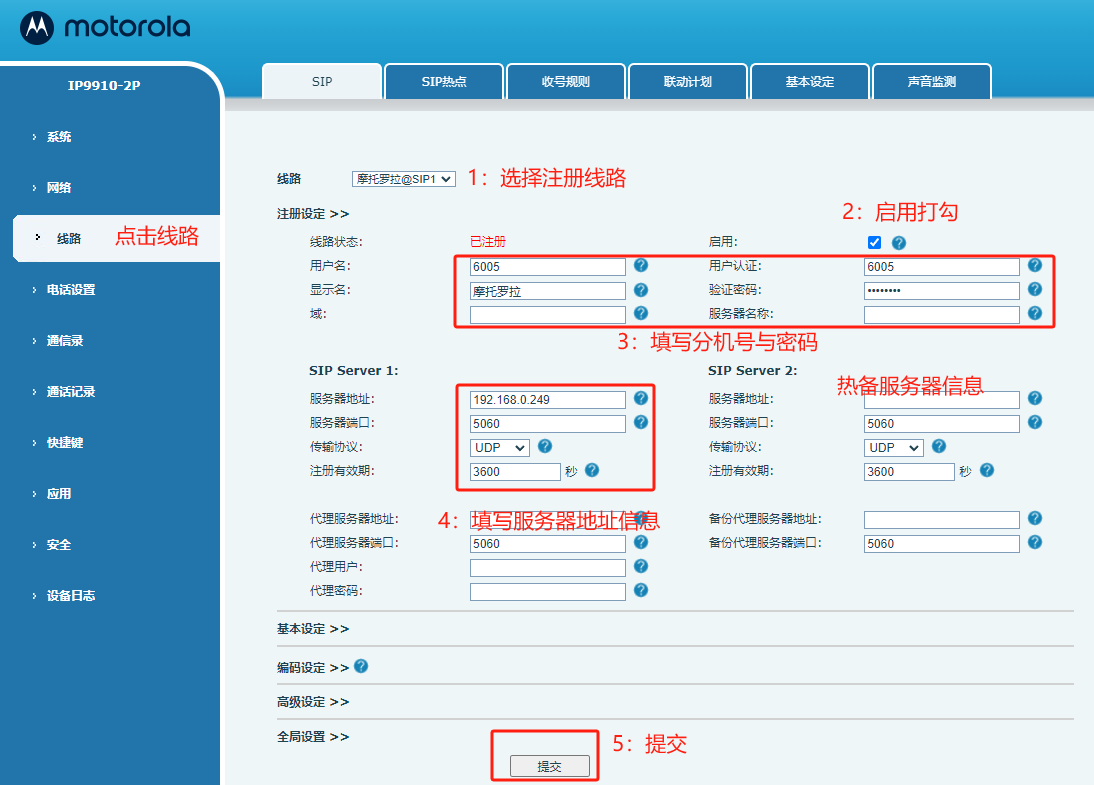Open 电话设置 in the sidebar
This screenshot has width=1094, height=785.
point(70,290)
